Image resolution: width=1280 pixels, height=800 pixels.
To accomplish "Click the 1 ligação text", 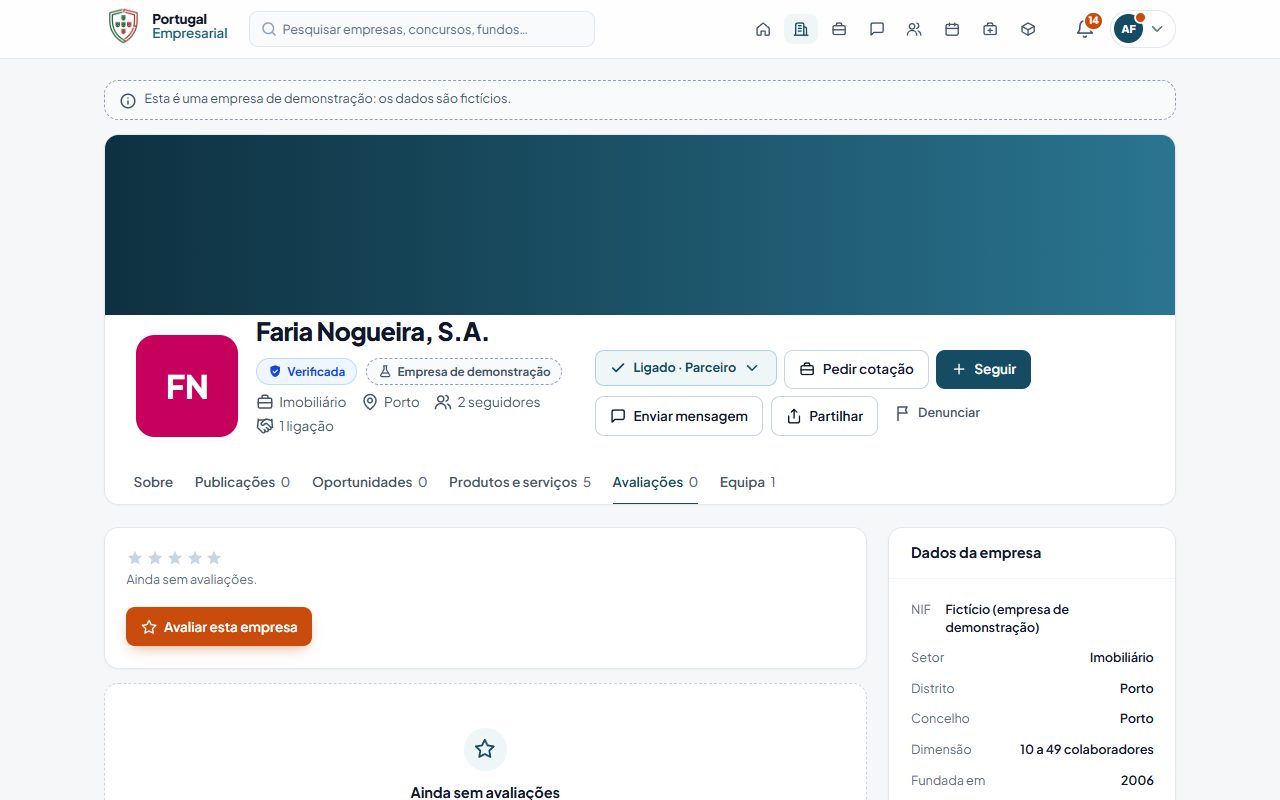I will (x=307, y=426).
